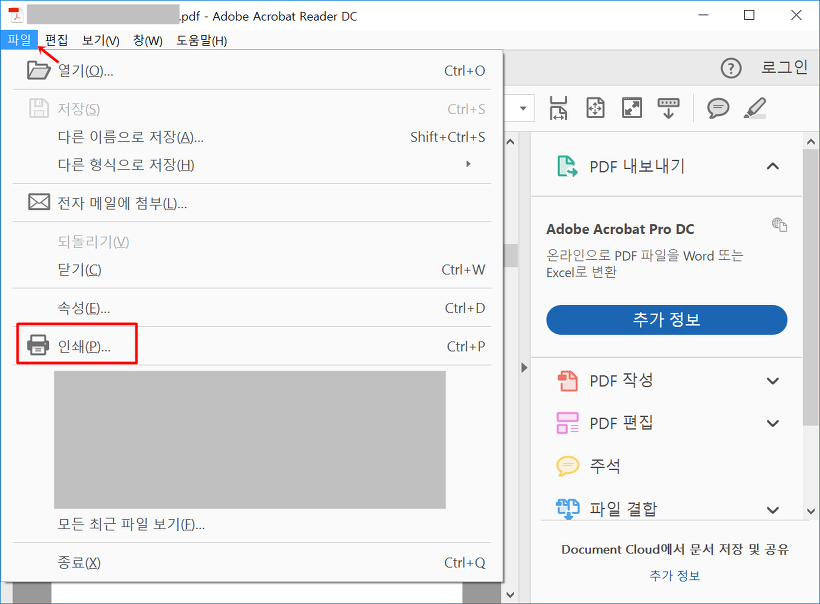
Task: Click the printer icon
Action: click(x=38, y=345)
